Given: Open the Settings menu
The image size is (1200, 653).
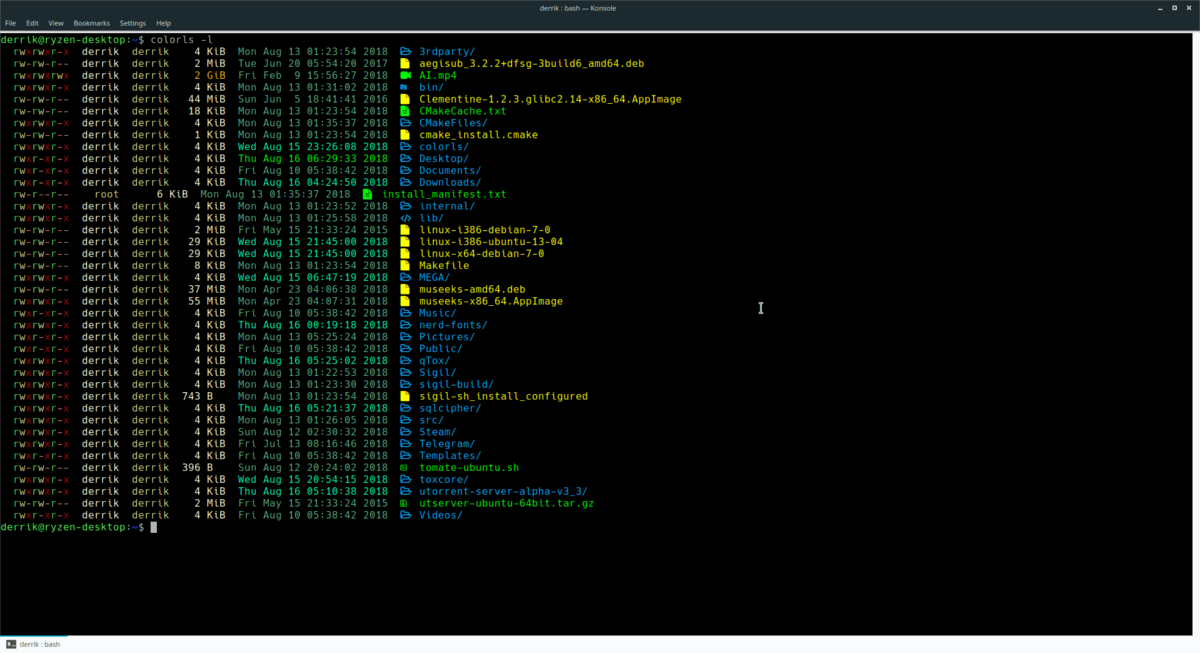Looking at the screenshot, I should point(132,22).
